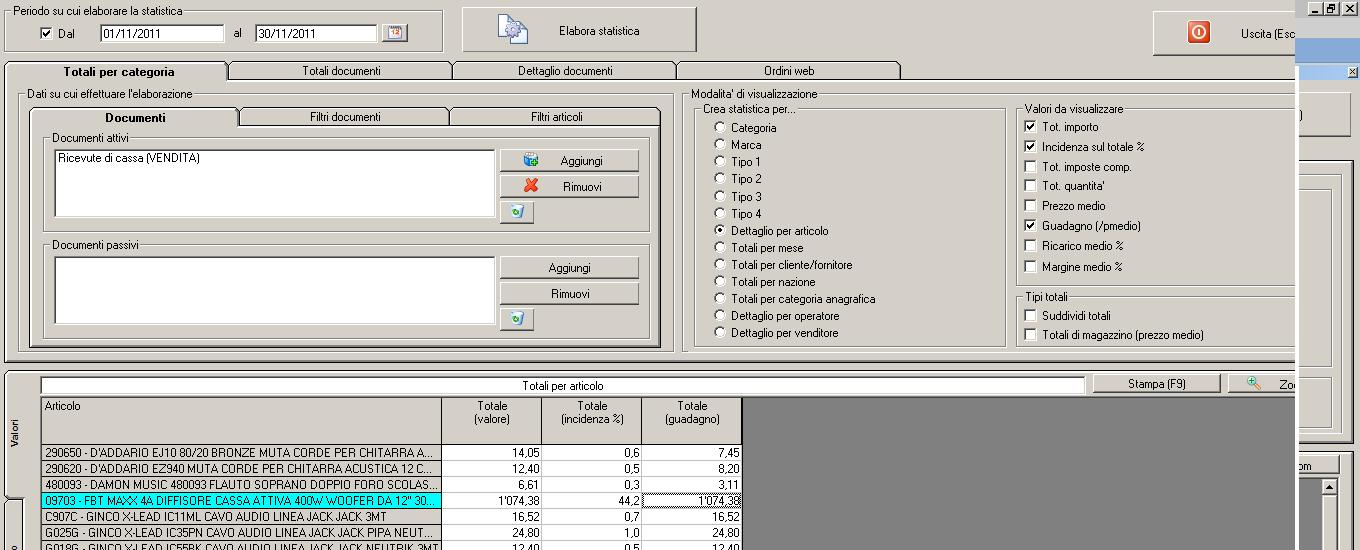Screen dimensions: 1360x550
Task: Click scrollbar up arrow in right panel
Action: tap(1329, 487)
